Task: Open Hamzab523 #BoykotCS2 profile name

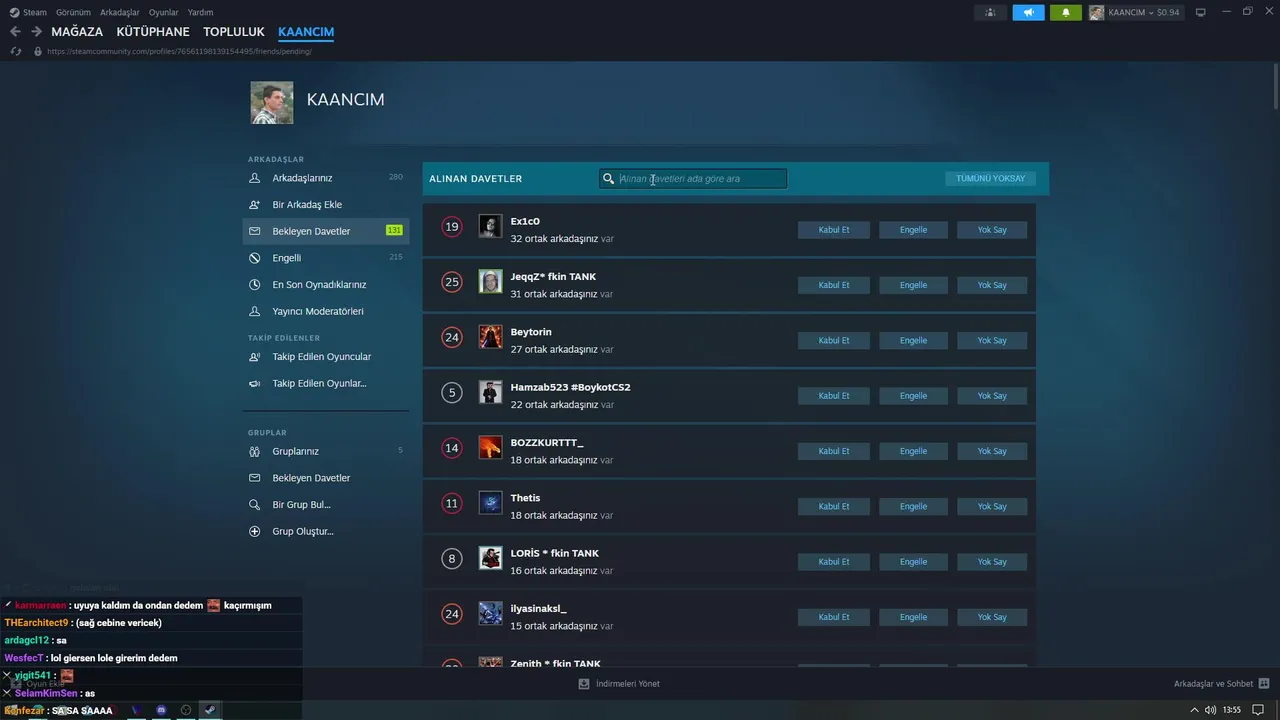Action: [570, 387]
